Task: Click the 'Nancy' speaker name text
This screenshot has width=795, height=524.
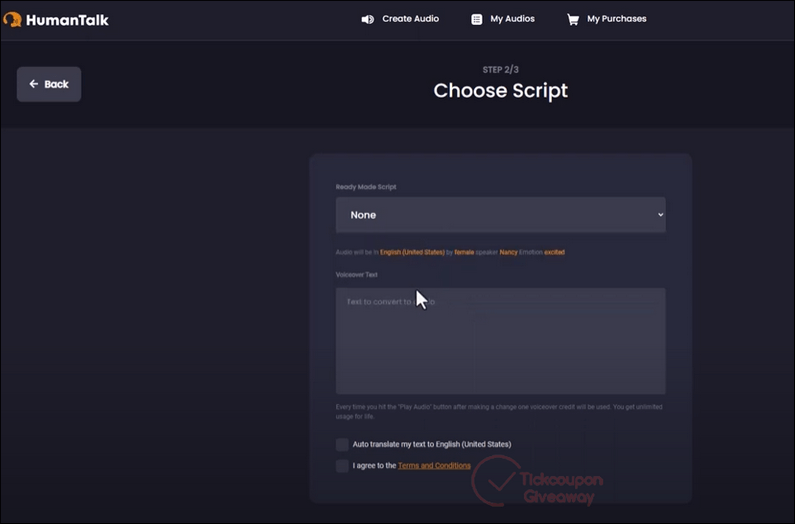Action: [509, 252]
